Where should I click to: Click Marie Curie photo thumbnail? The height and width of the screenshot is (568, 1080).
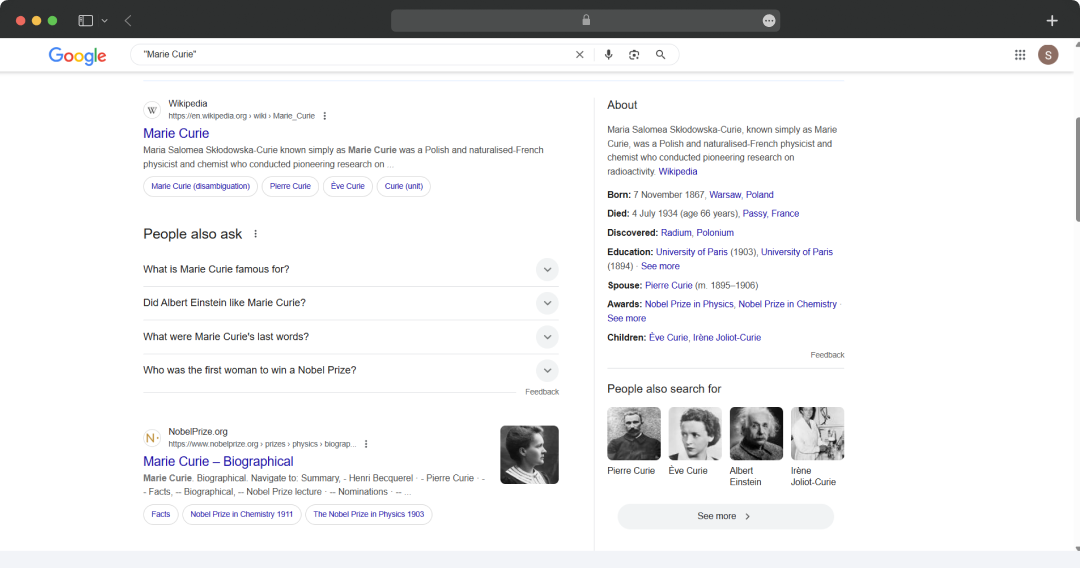pos(529,454)
